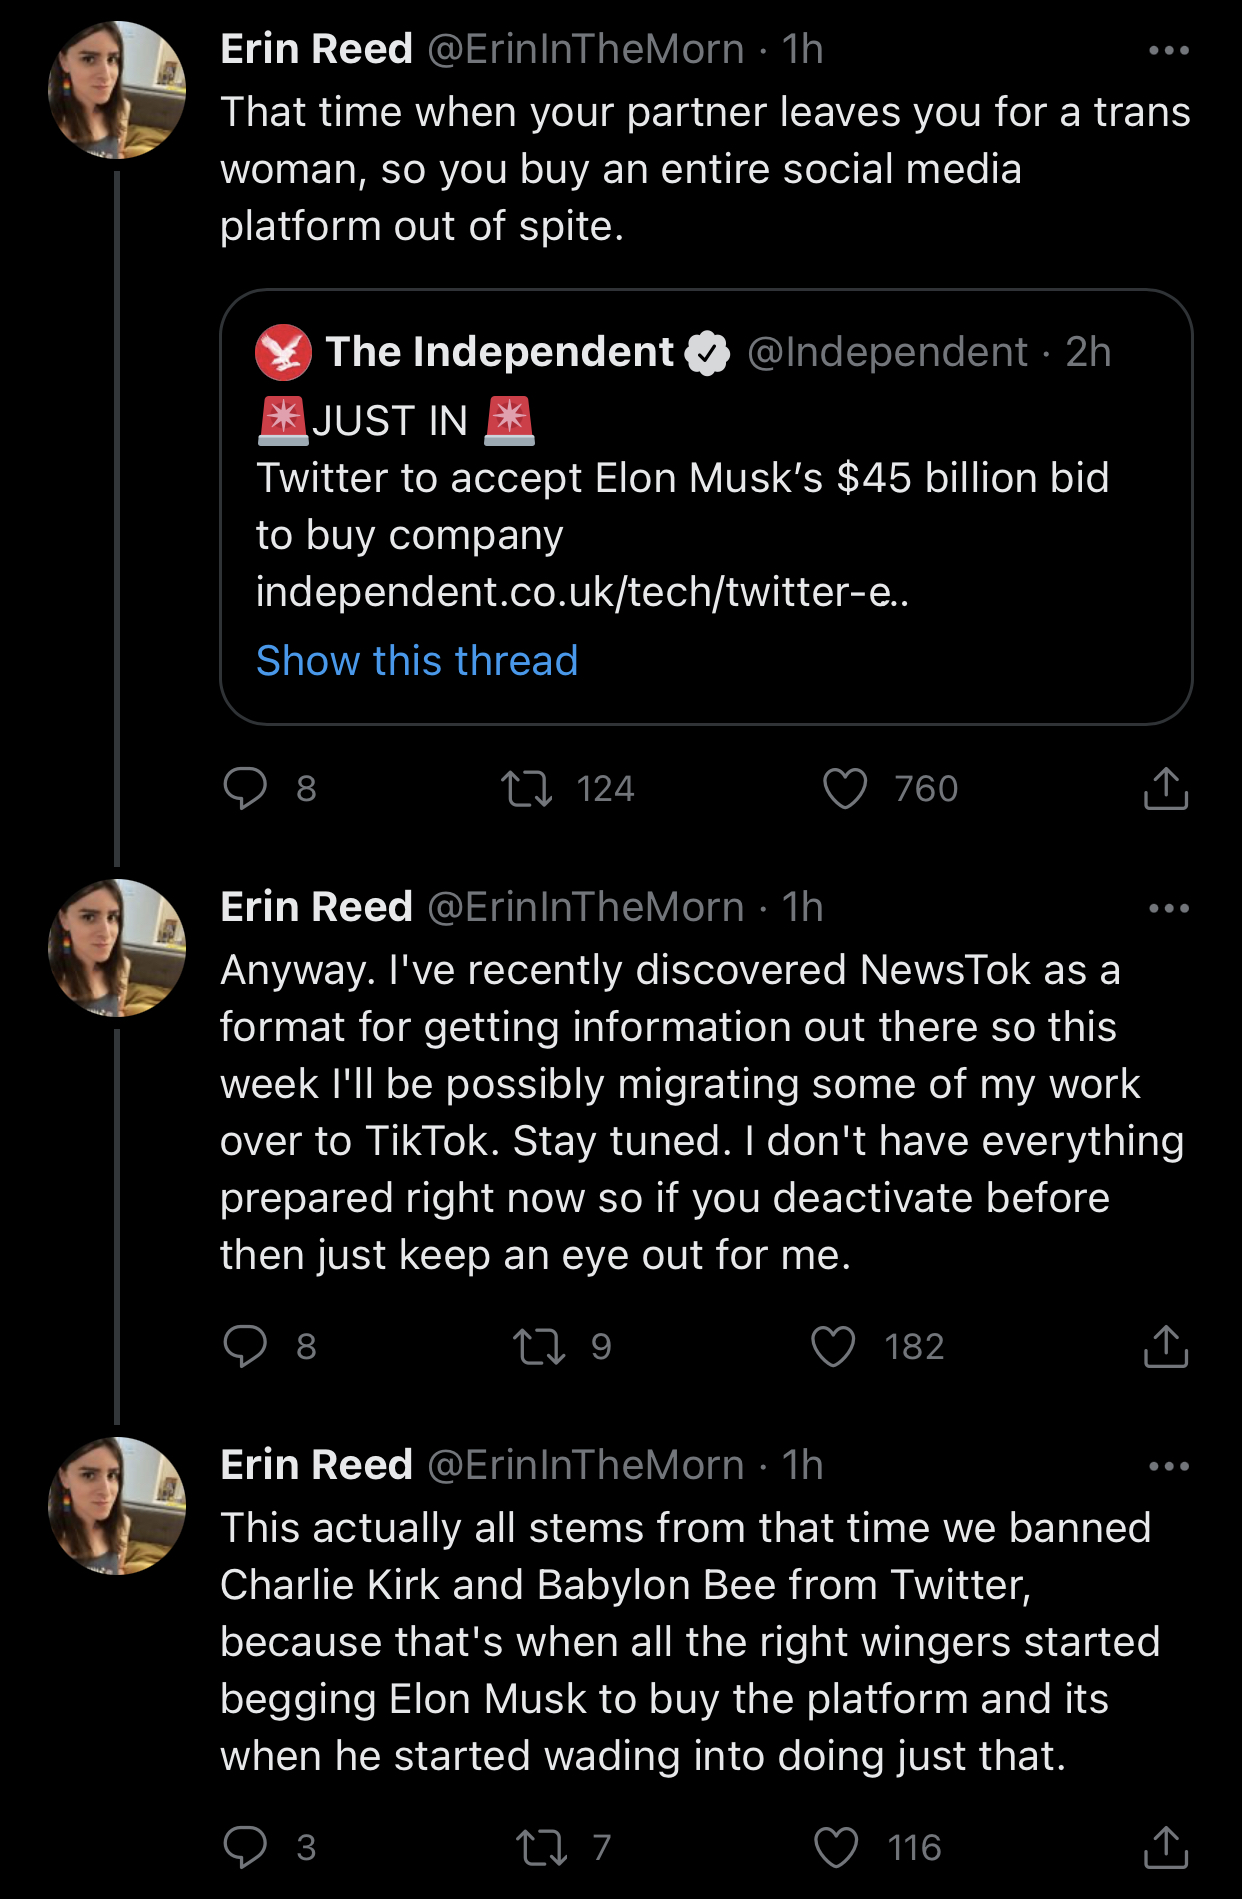Image resolution: width=1242 pixels, height=1899 pixels.
Task: Open more options on the NewsTok tweet
Action: tap(1168, 908)
